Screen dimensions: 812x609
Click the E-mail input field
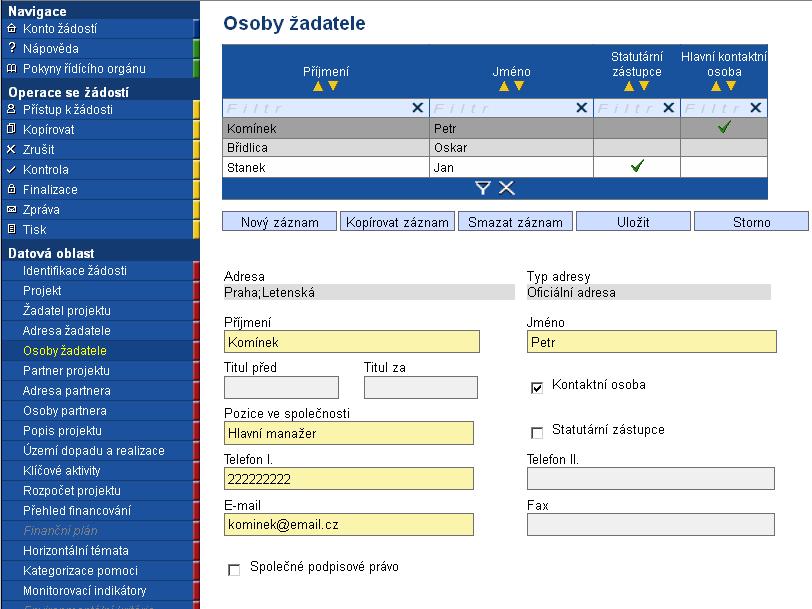[x=349, y=525]
